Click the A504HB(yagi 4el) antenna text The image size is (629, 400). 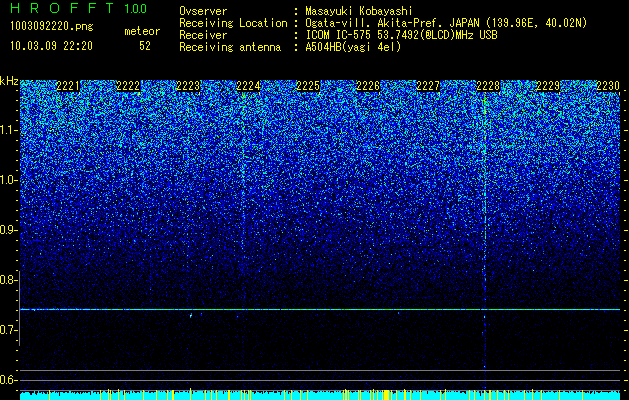click(x=353, y=47)
